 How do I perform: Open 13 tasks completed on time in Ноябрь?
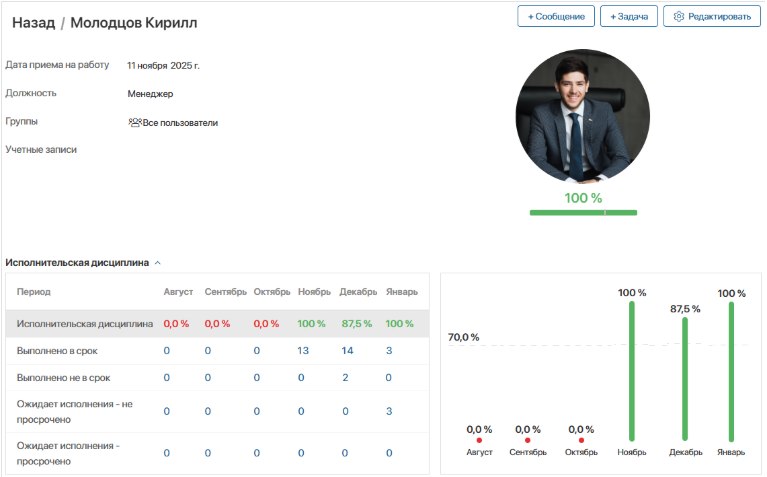coord(303,351)
